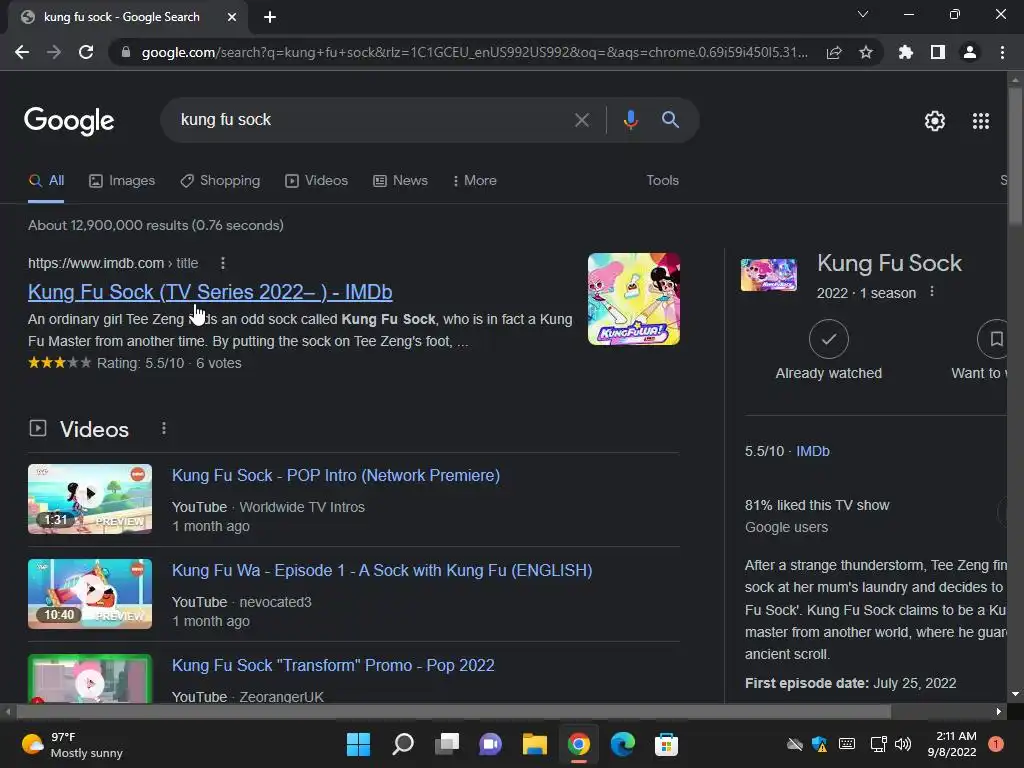Click the browser forward arrow

pyautogui.click(x=54, y=52)
